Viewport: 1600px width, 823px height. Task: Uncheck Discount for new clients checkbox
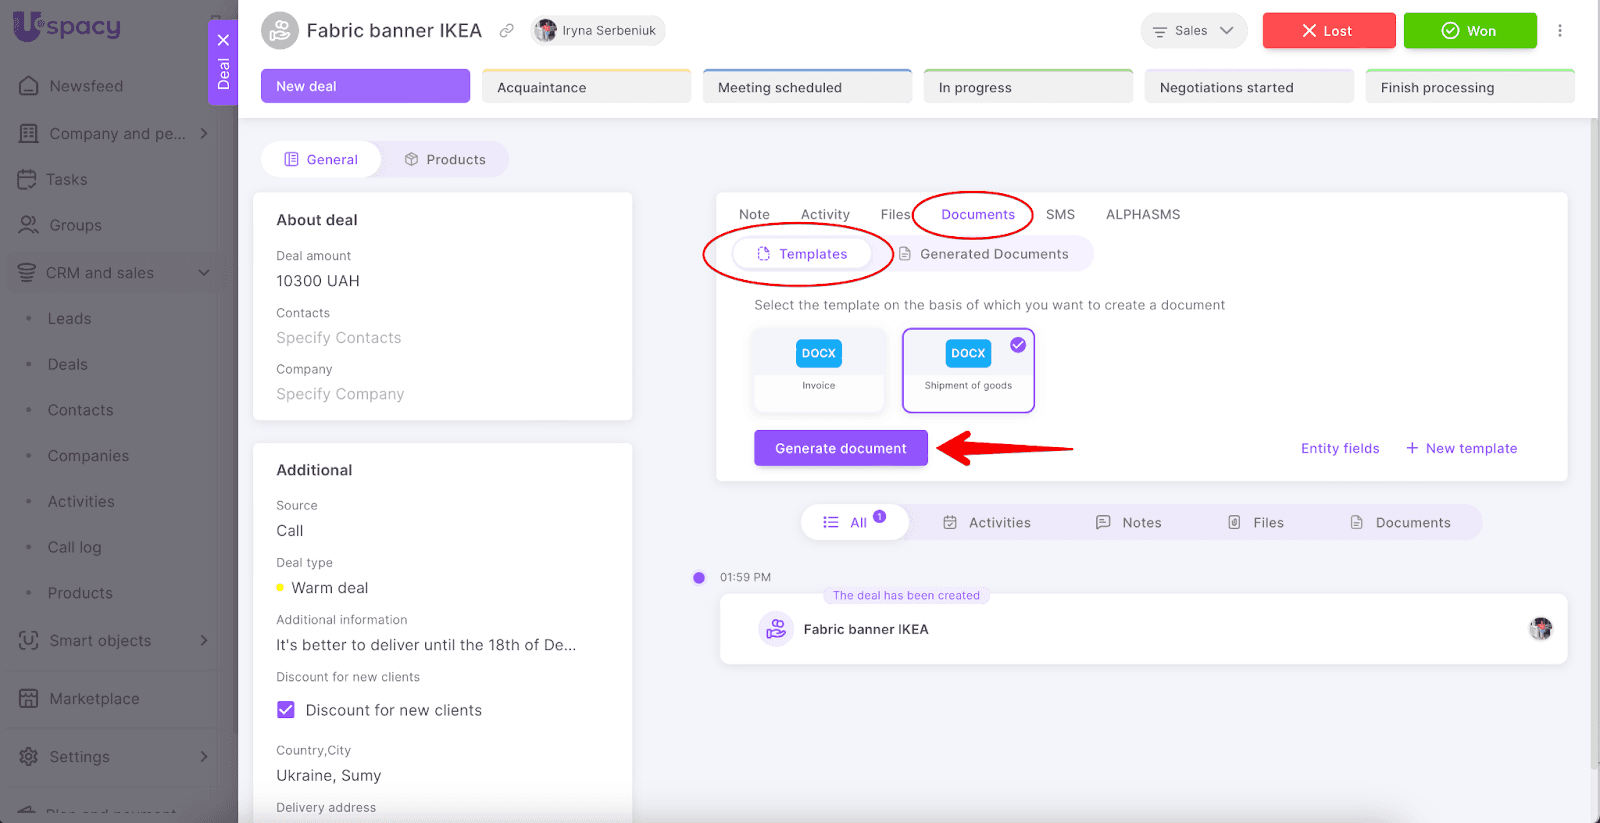(x=286, y=710)
